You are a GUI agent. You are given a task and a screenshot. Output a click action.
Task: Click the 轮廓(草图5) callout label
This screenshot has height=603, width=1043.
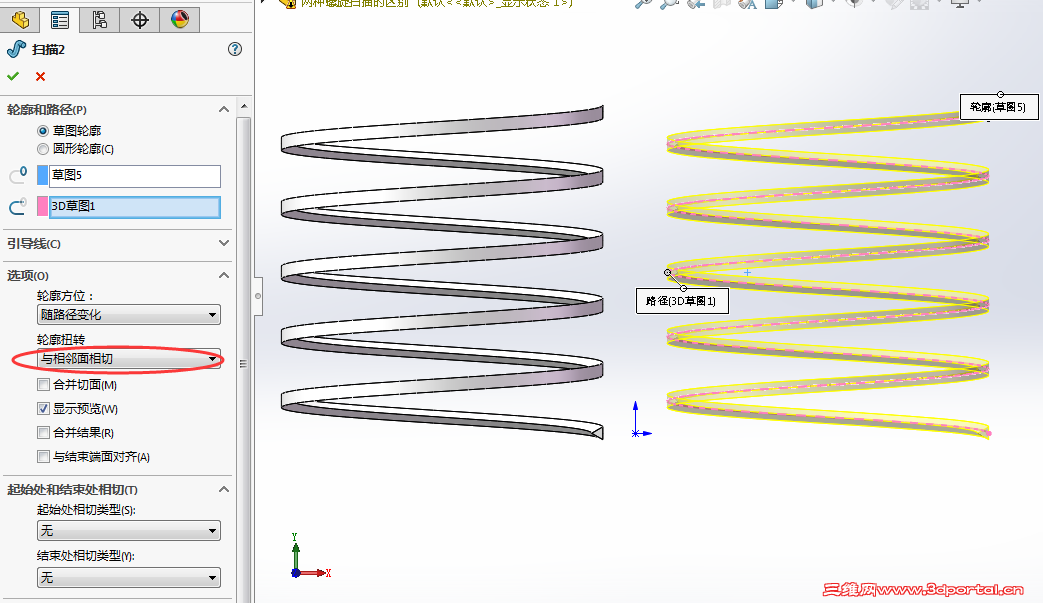coord(998,107)
